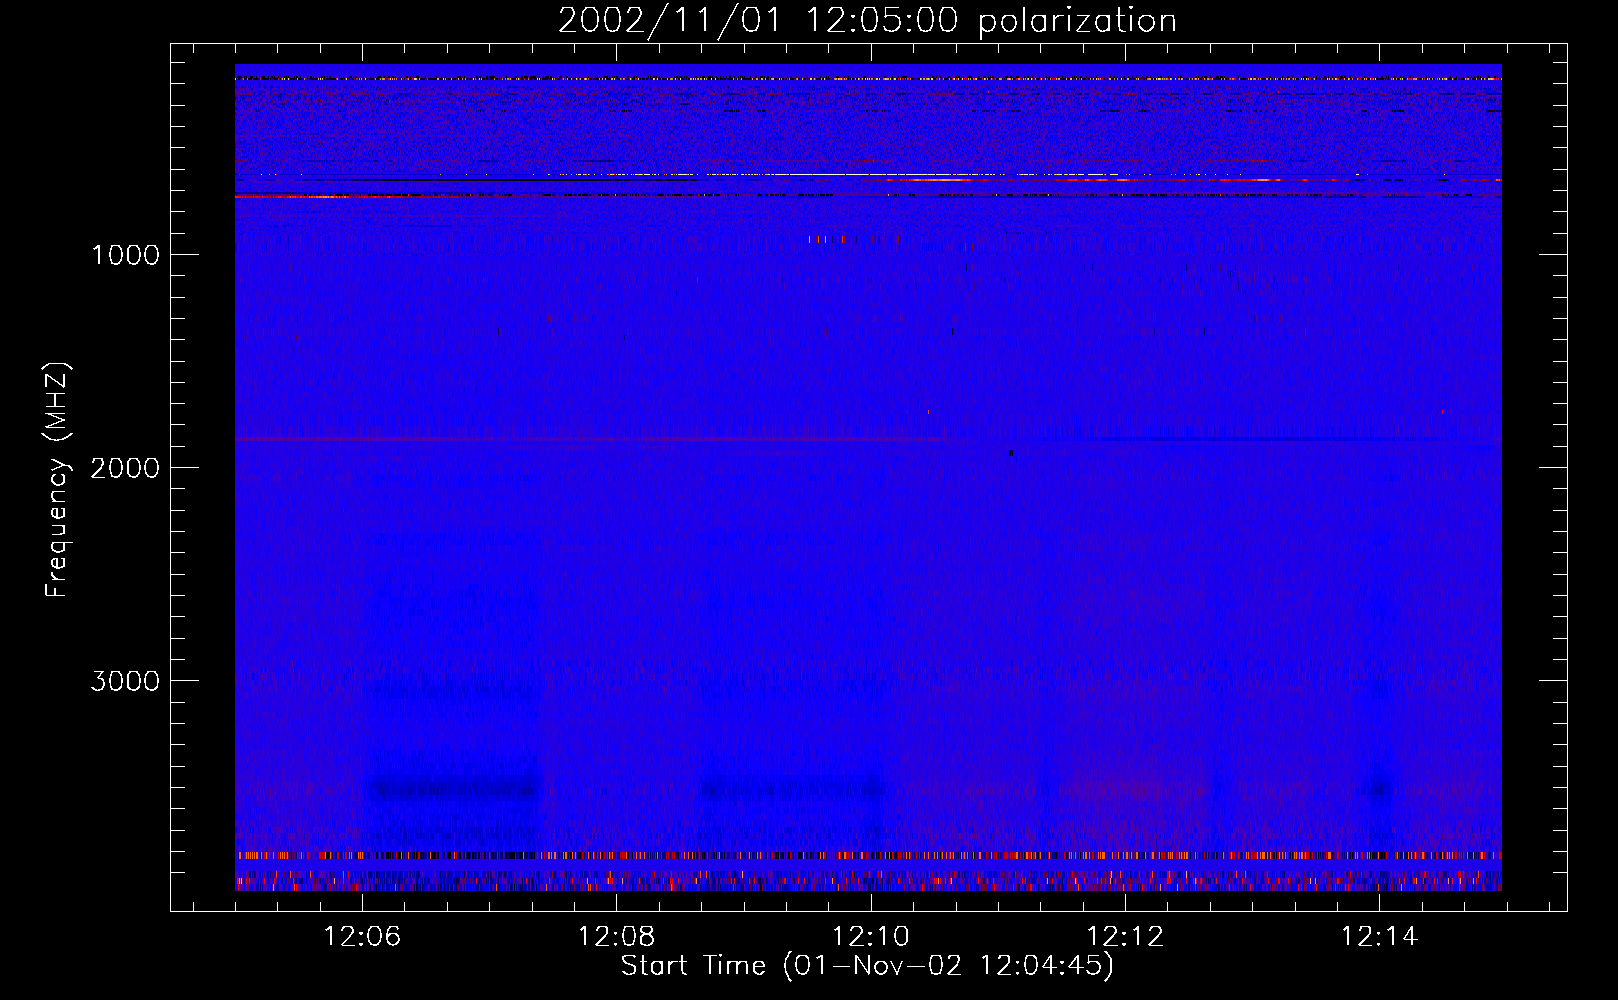This screenshot has height=1000, width=1618.
Task: Click the 'Frequency (MHZ)' axis label
Action: (x=57, y=480)
